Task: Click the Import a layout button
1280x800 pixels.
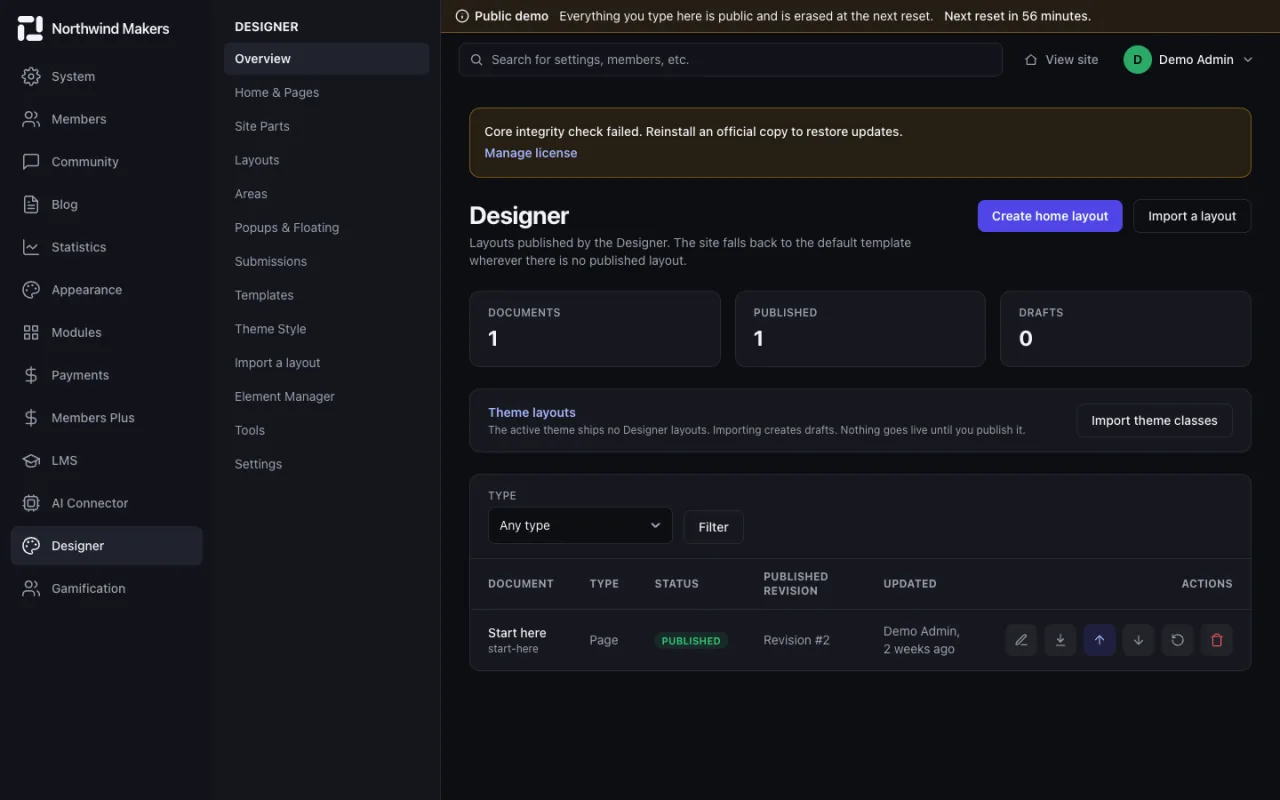Action: pyautogui.click(x=1192, y=216)
